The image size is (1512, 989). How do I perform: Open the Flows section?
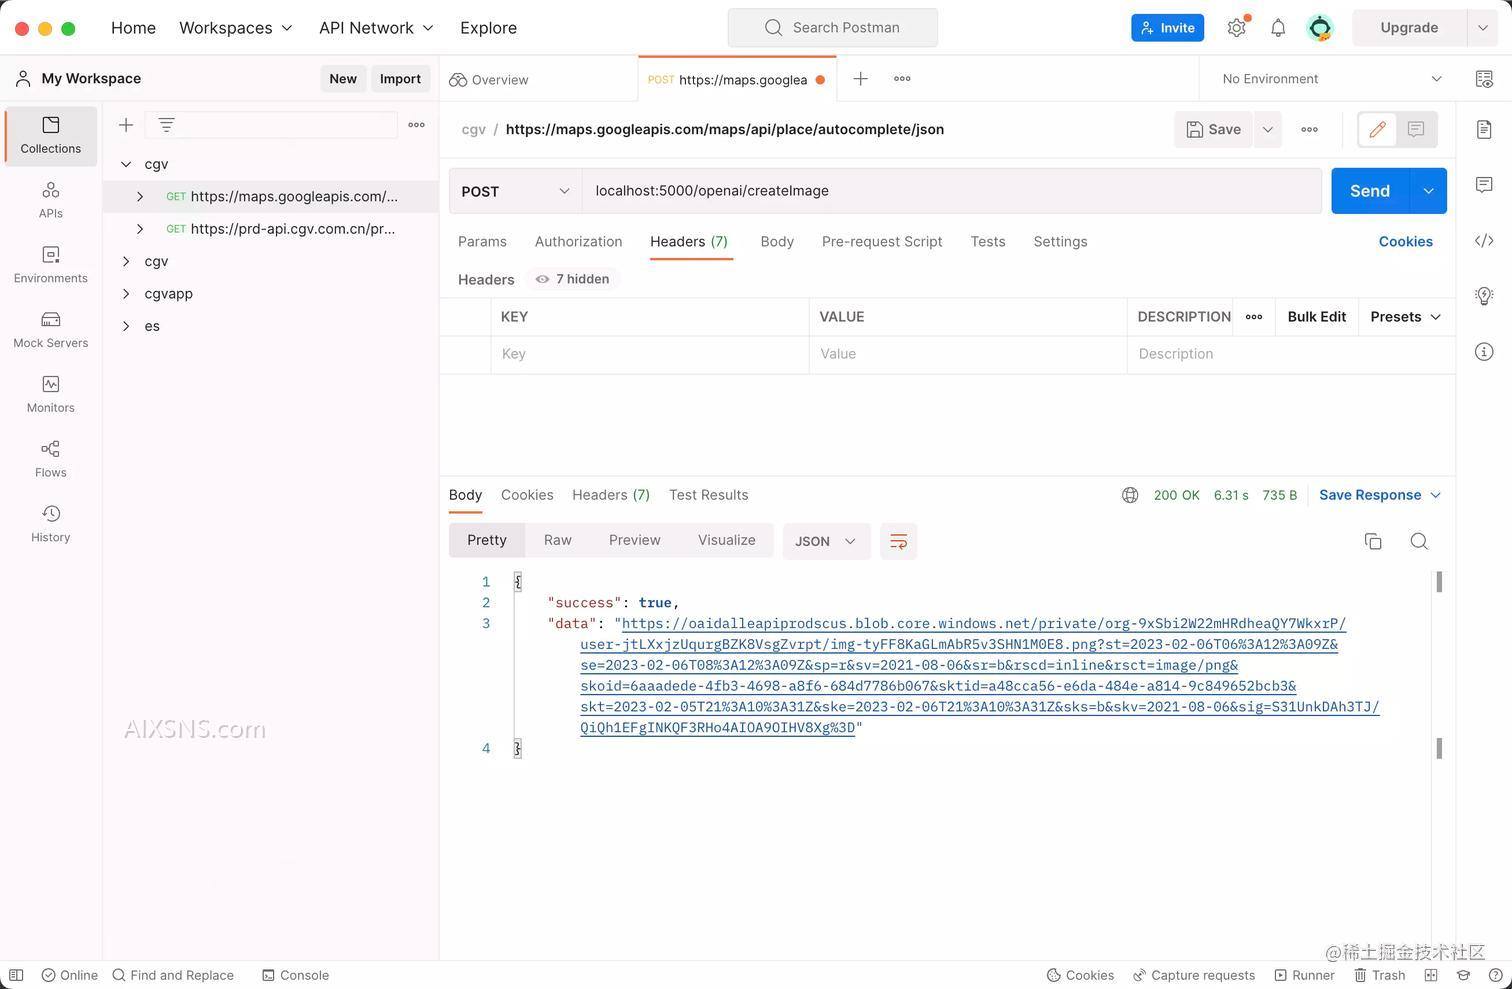[x=50, y=458]
